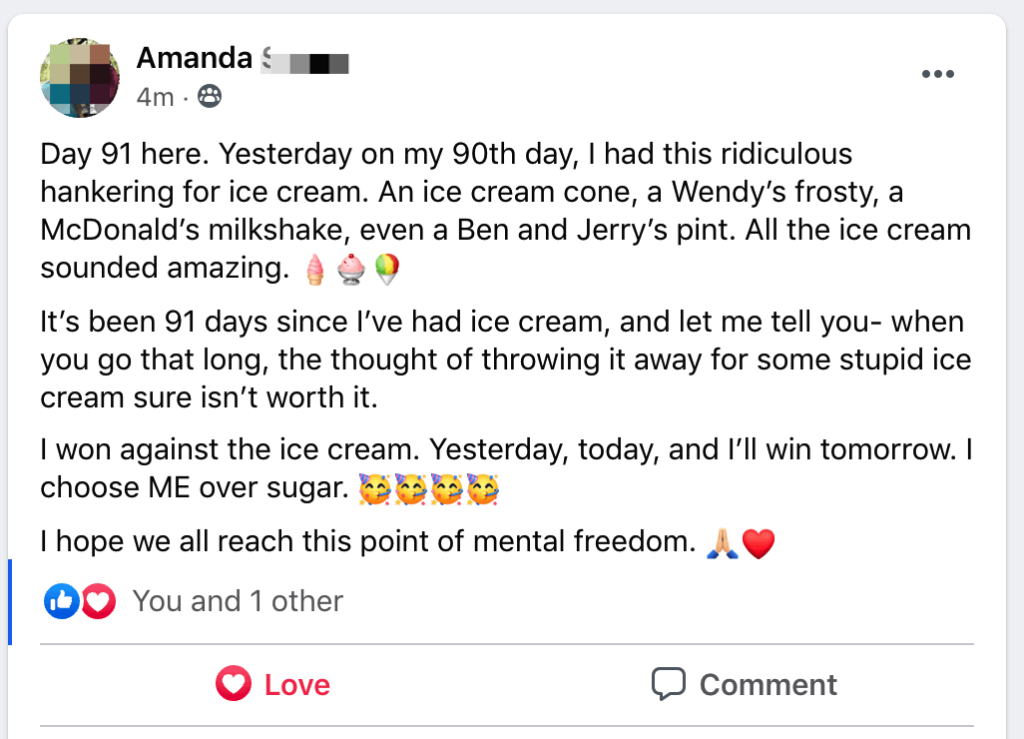
Task: Click the praying hands emoji
Action: pyautogui.click(x=722, y=543)
